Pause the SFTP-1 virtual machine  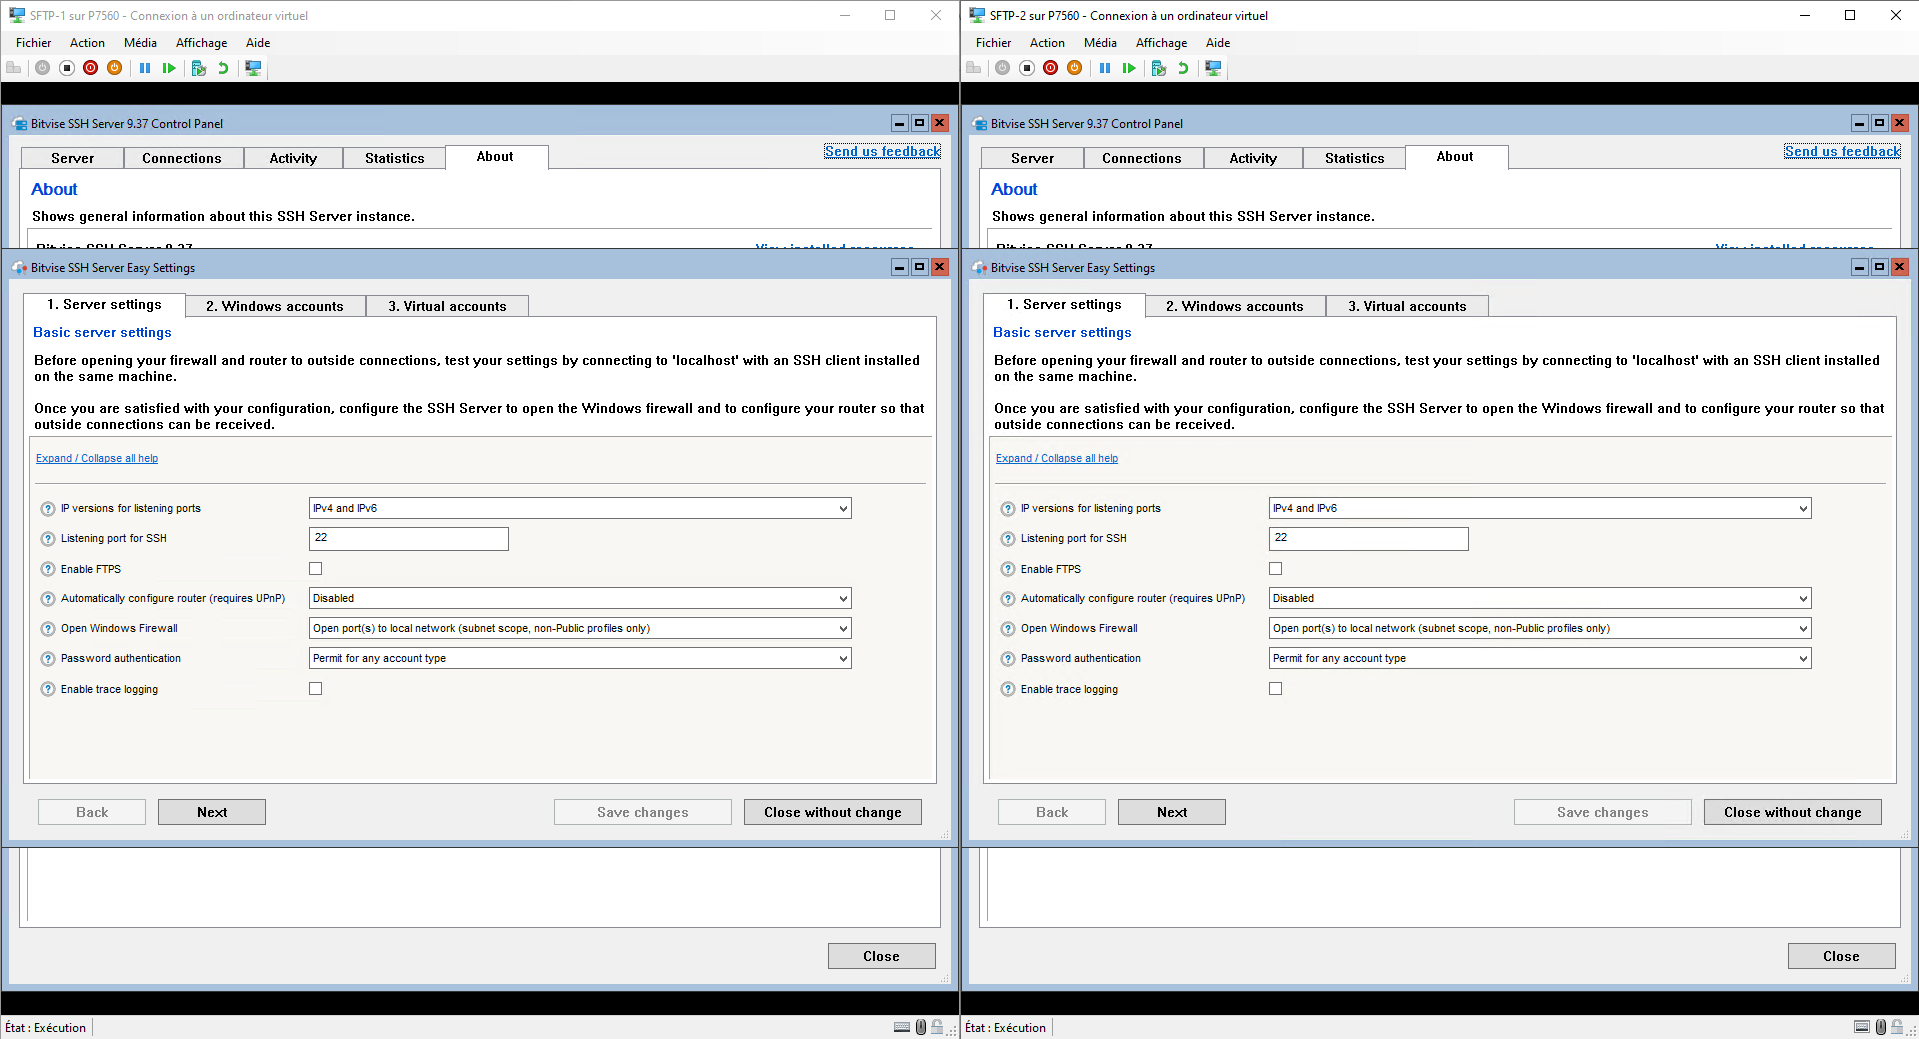[x=145, y=68]
